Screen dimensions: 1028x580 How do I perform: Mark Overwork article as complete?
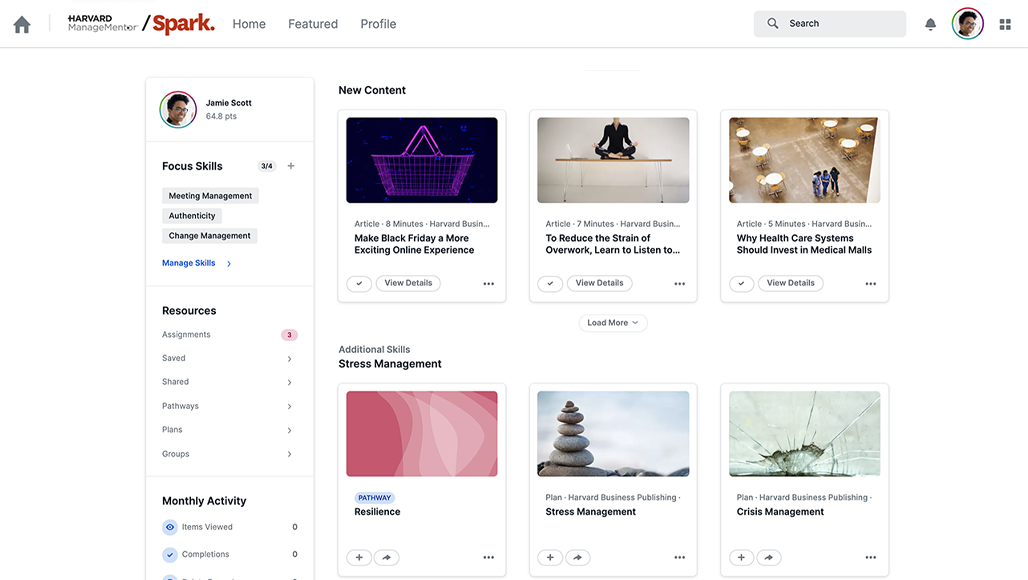click(x=550, y=284)
